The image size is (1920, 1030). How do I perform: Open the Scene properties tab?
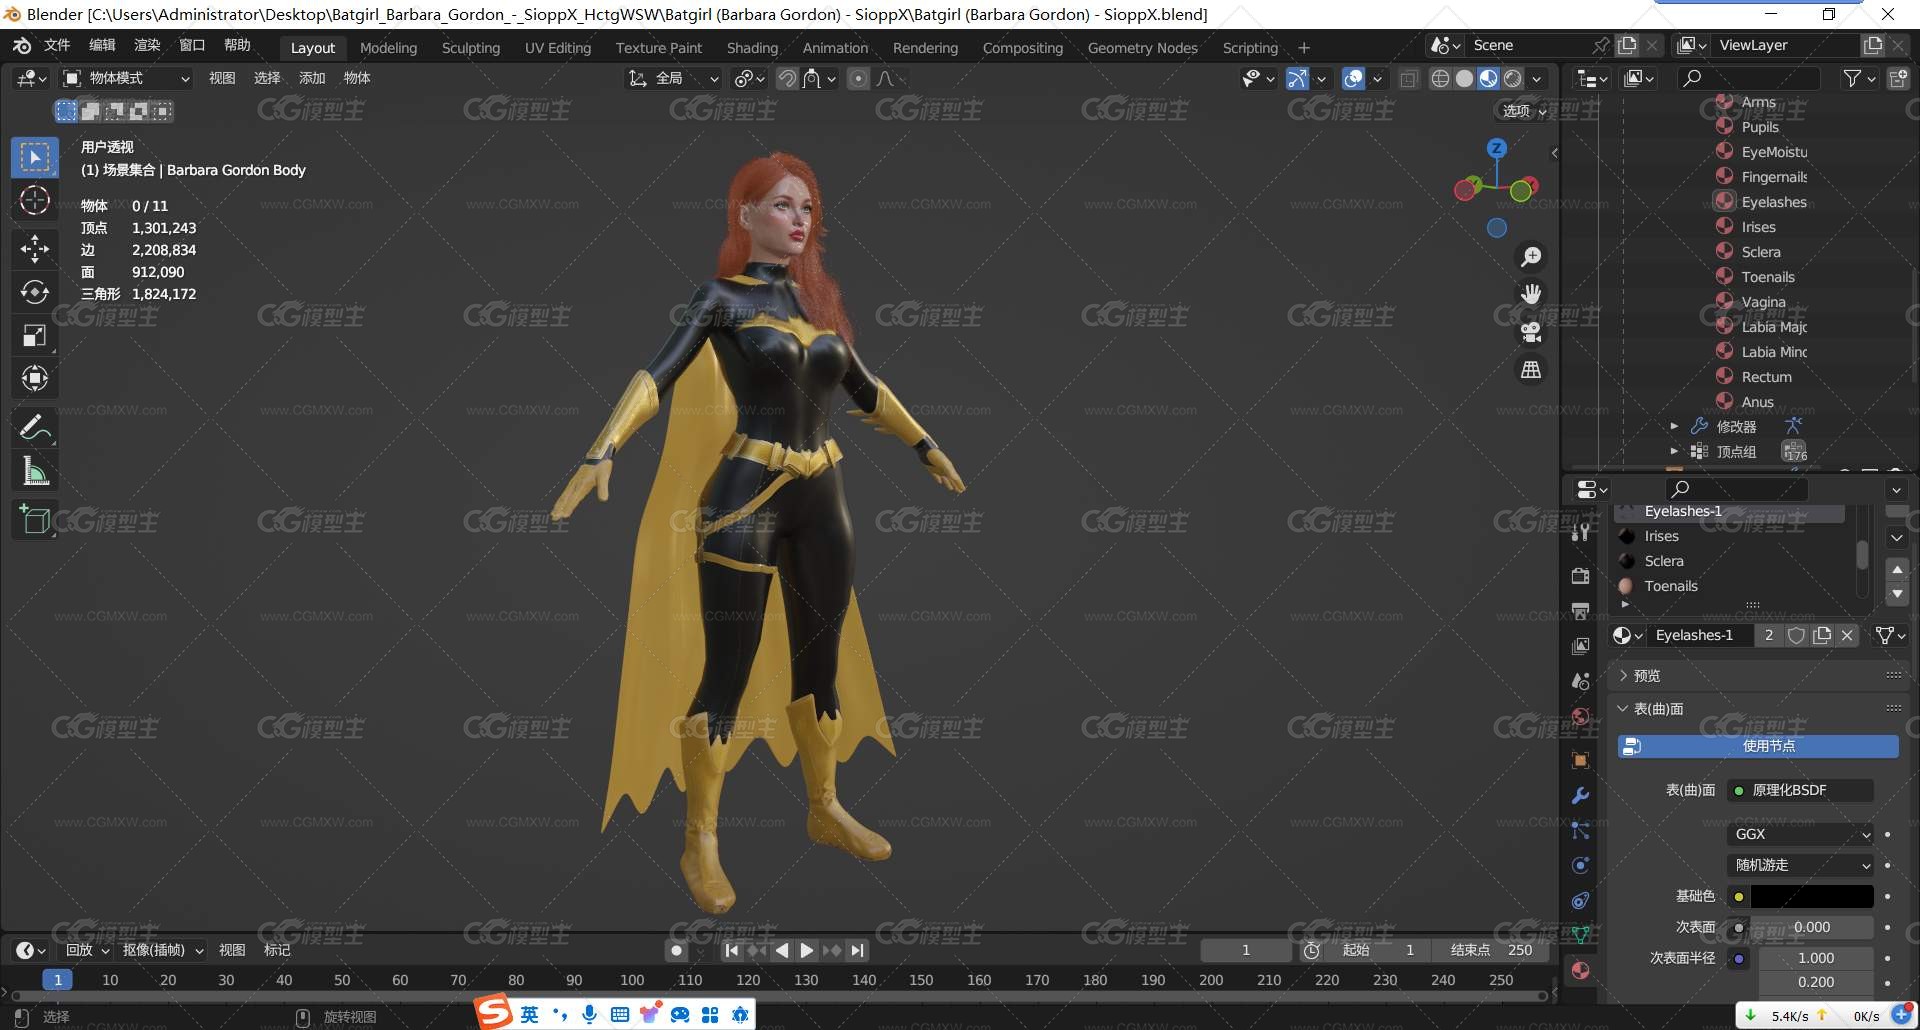tap(1581, 681)
